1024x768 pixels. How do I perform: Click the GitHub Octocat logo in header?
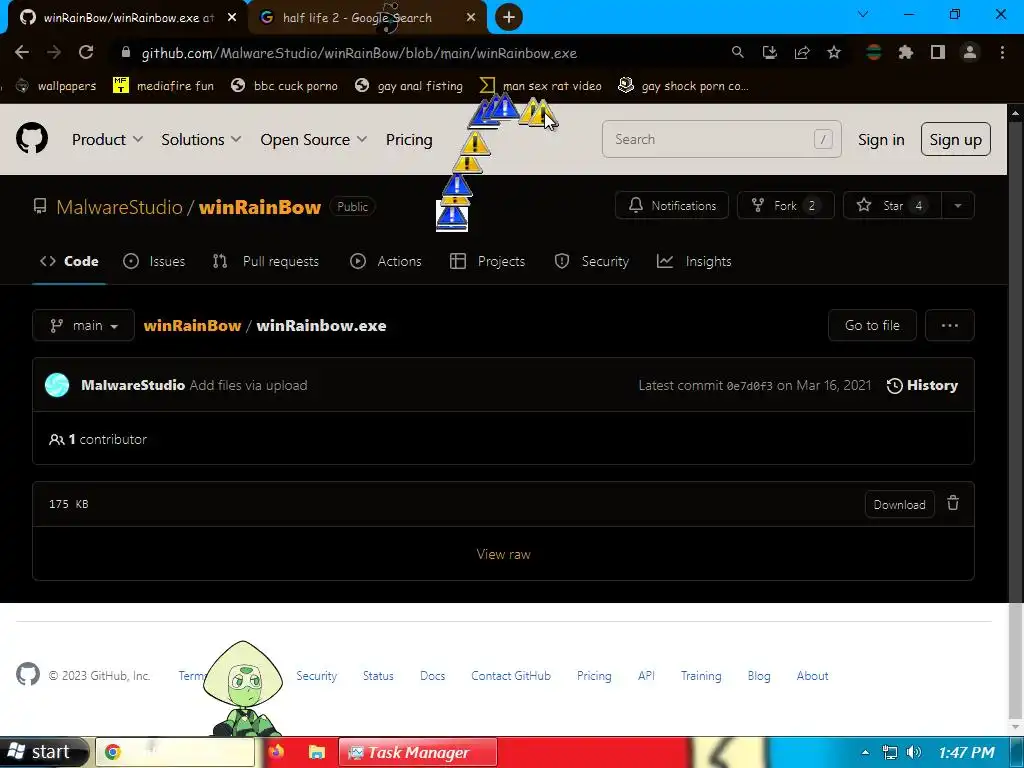tap(32, 138)
